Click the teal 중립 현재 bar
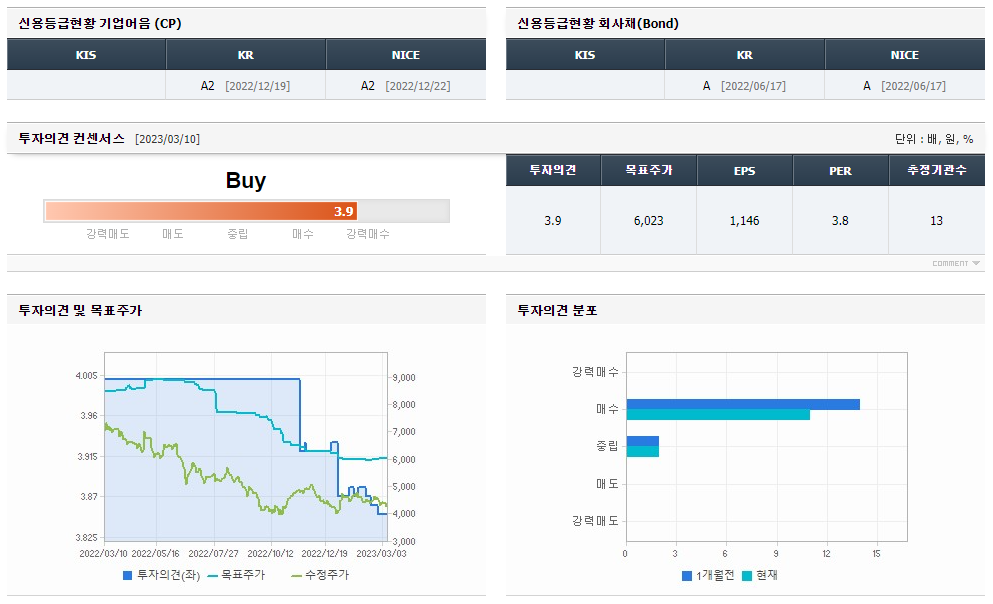The height and width of the screenshot is (604, 993). [x=643, y=451]
